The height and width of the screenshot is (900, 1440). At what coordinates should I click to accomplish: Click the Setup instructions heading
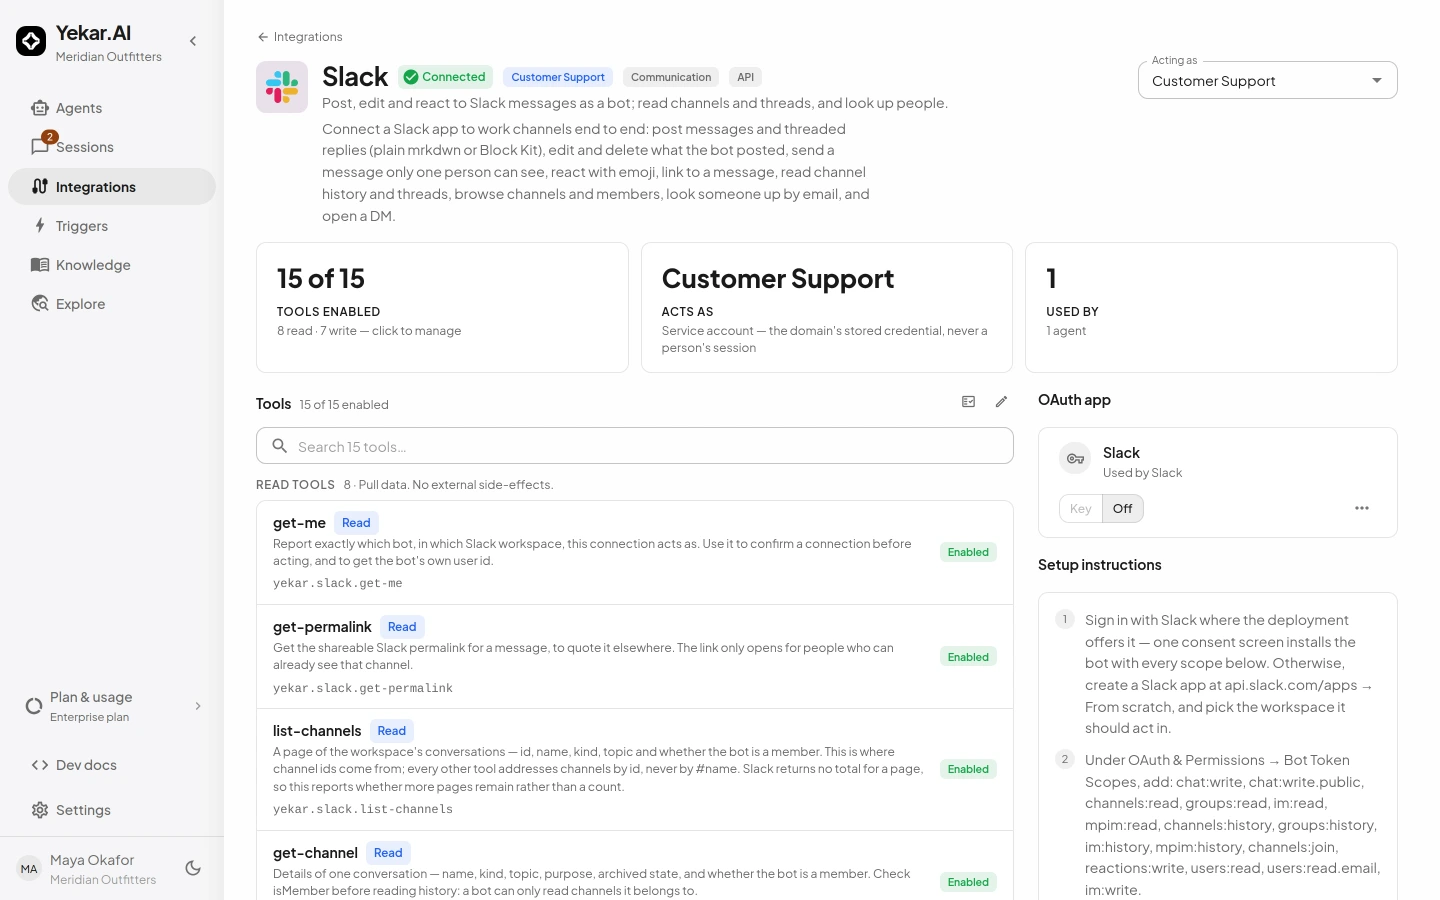point(1100,565)
